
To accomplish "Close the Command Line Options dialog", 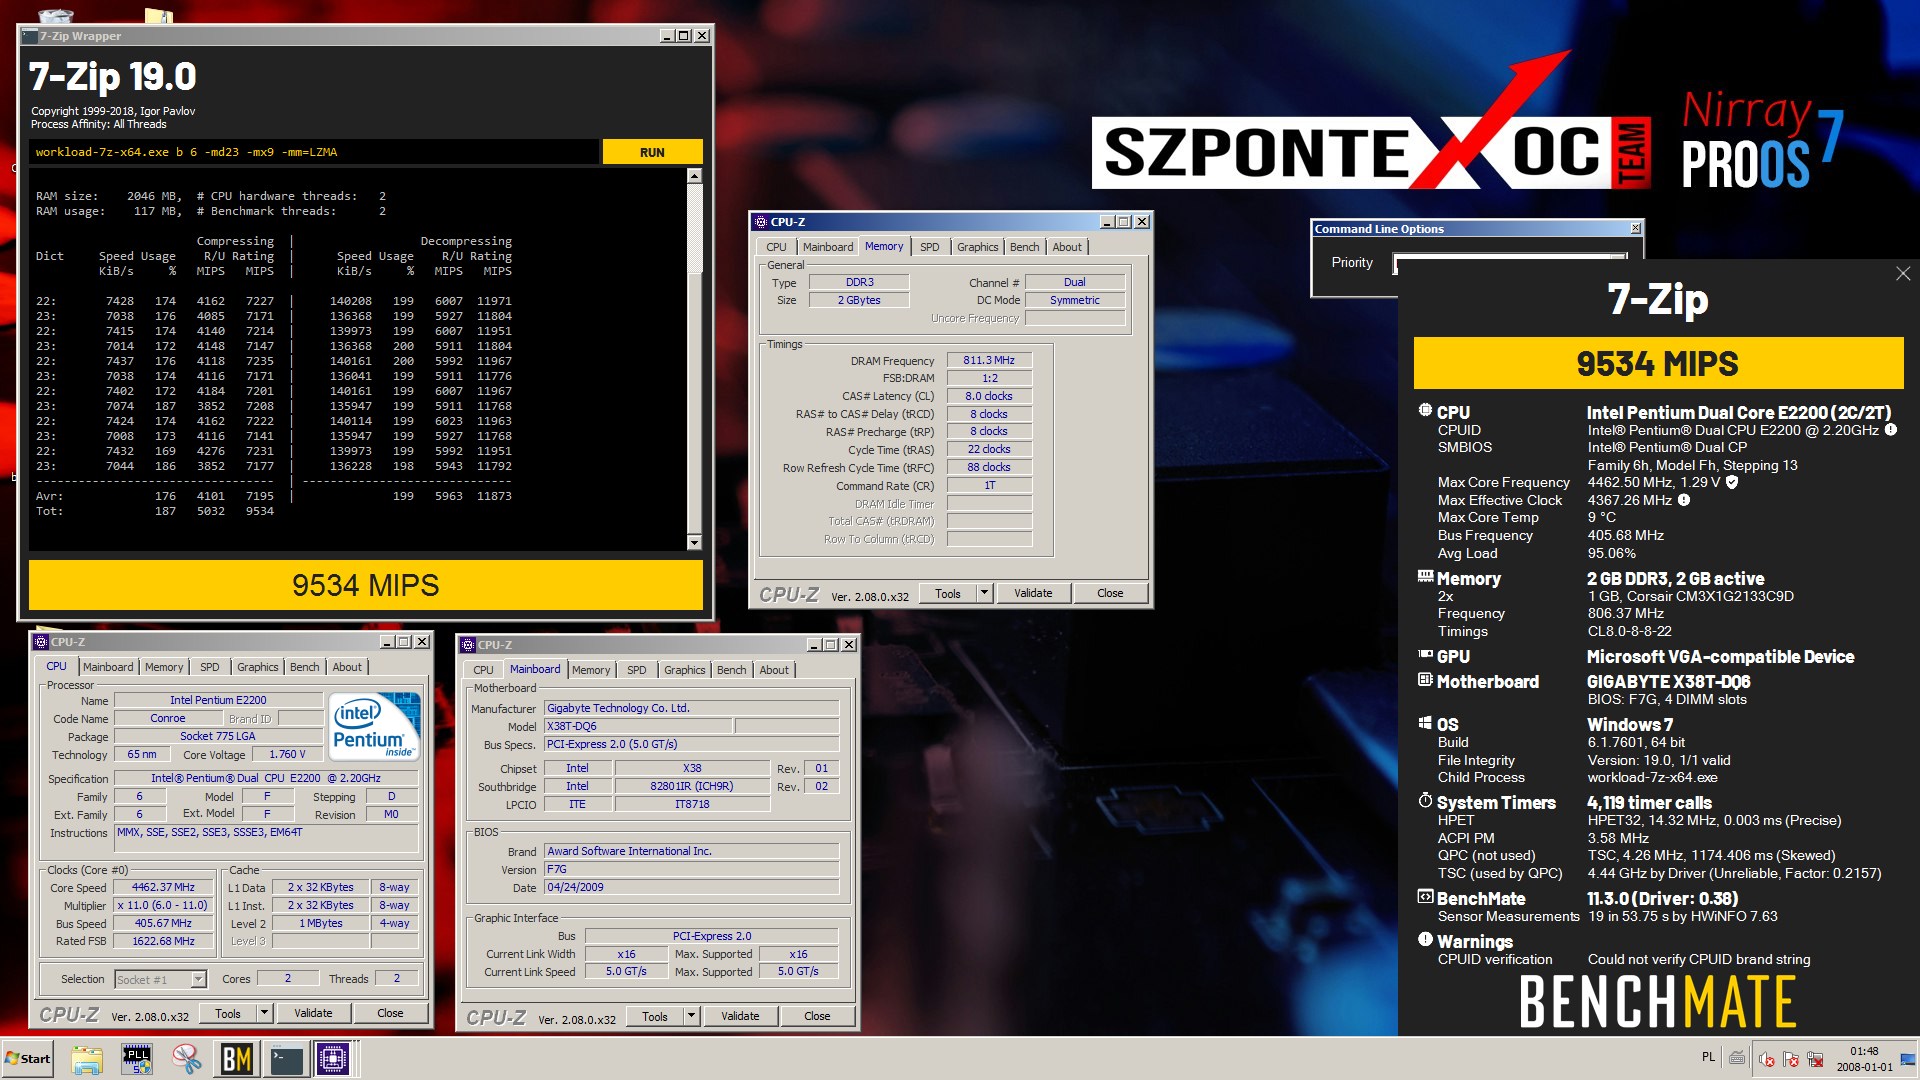I will coord(1635,229).
